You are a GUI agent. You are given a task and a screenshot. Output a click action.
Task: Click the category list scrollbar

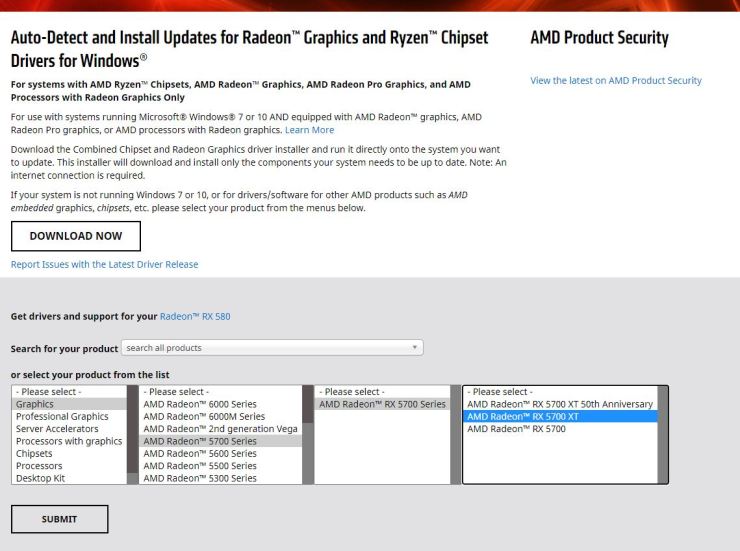click(133, 434)
